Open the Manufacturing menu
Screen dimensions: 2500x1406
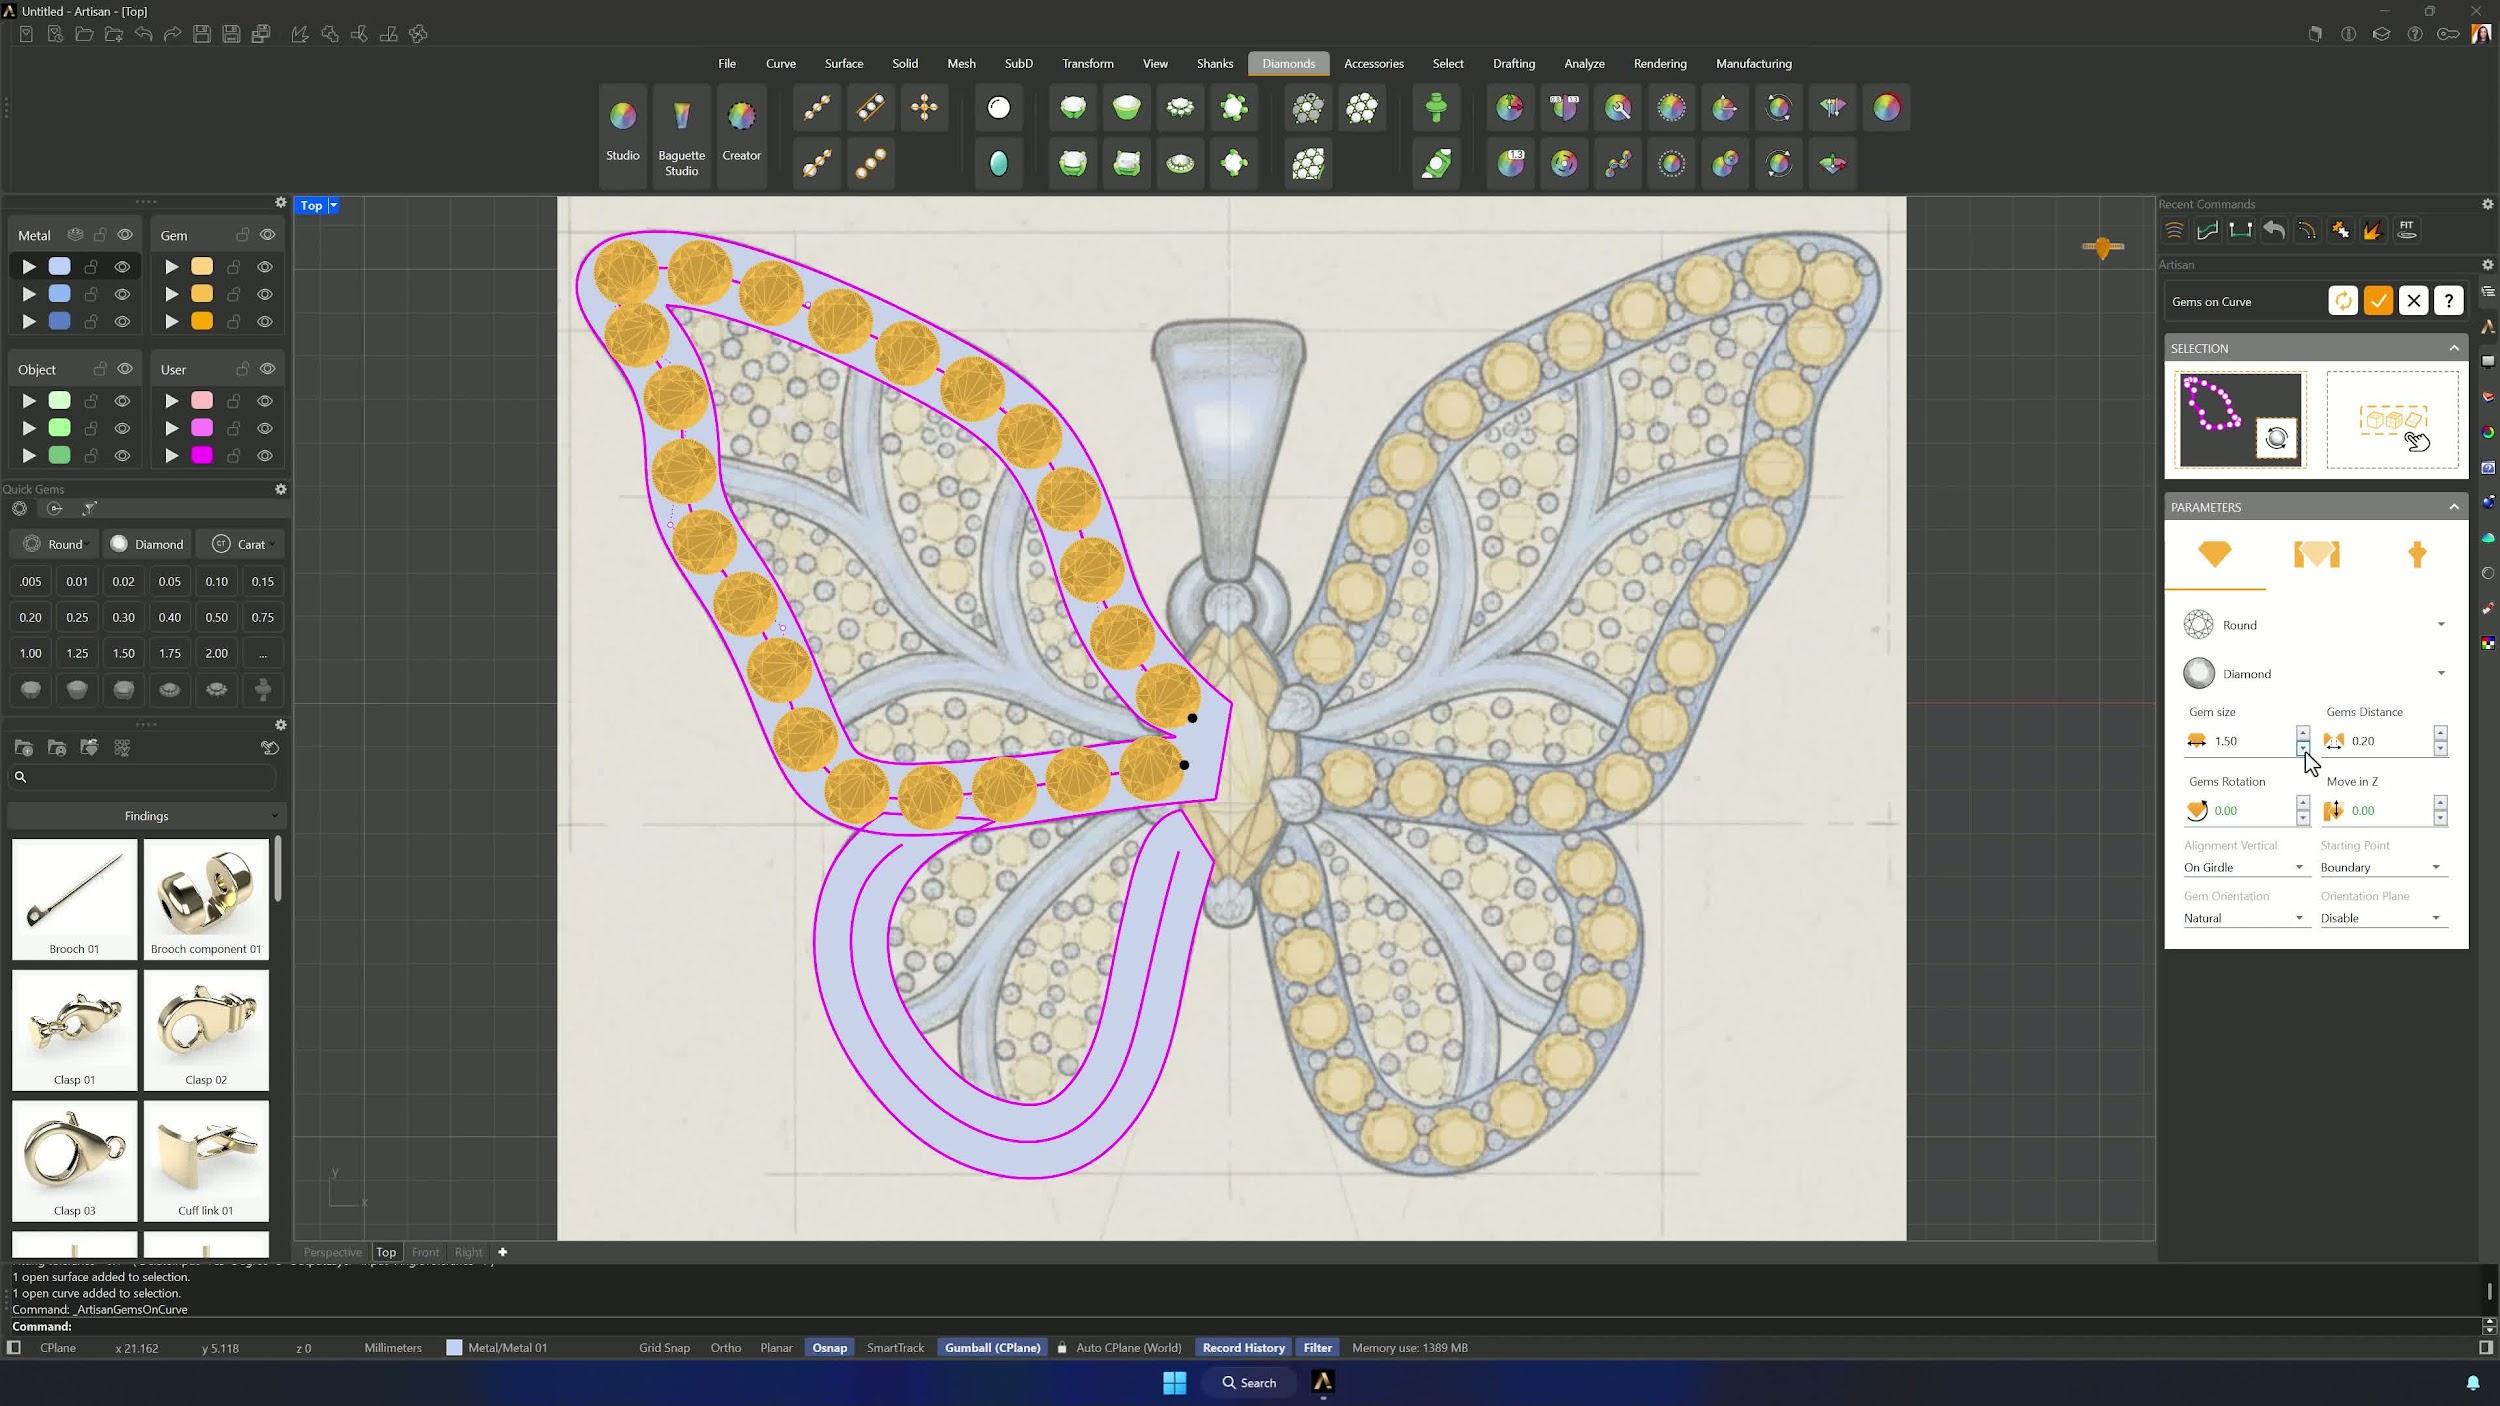click(x=1753, y=63)
